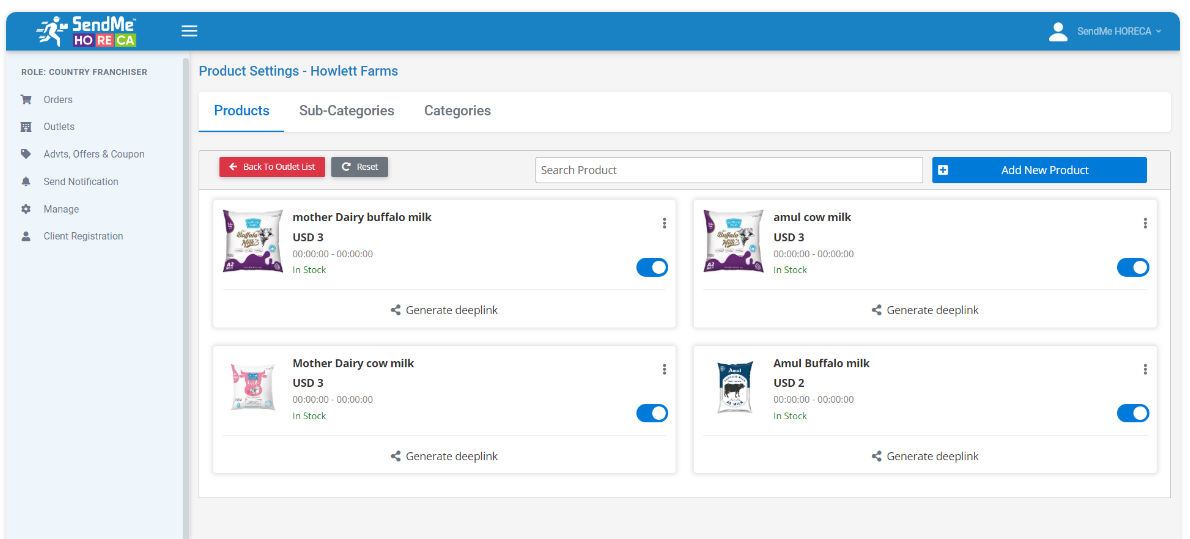Open Client Registration in sidebar
This screenshot has height=539, width=1190.
pyautogui.click(x=83, y=236)
